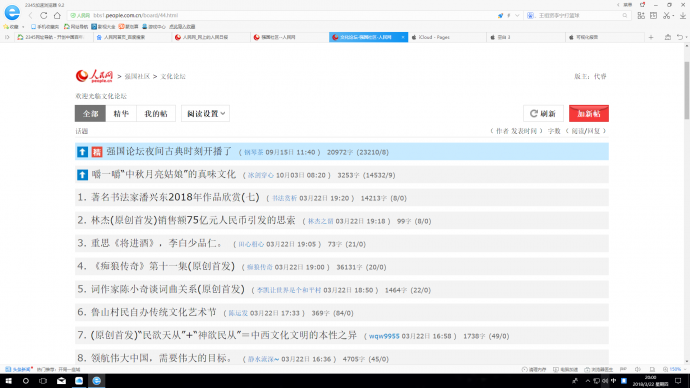Click the reading mode panel icon in toolbar

(653, 15)
